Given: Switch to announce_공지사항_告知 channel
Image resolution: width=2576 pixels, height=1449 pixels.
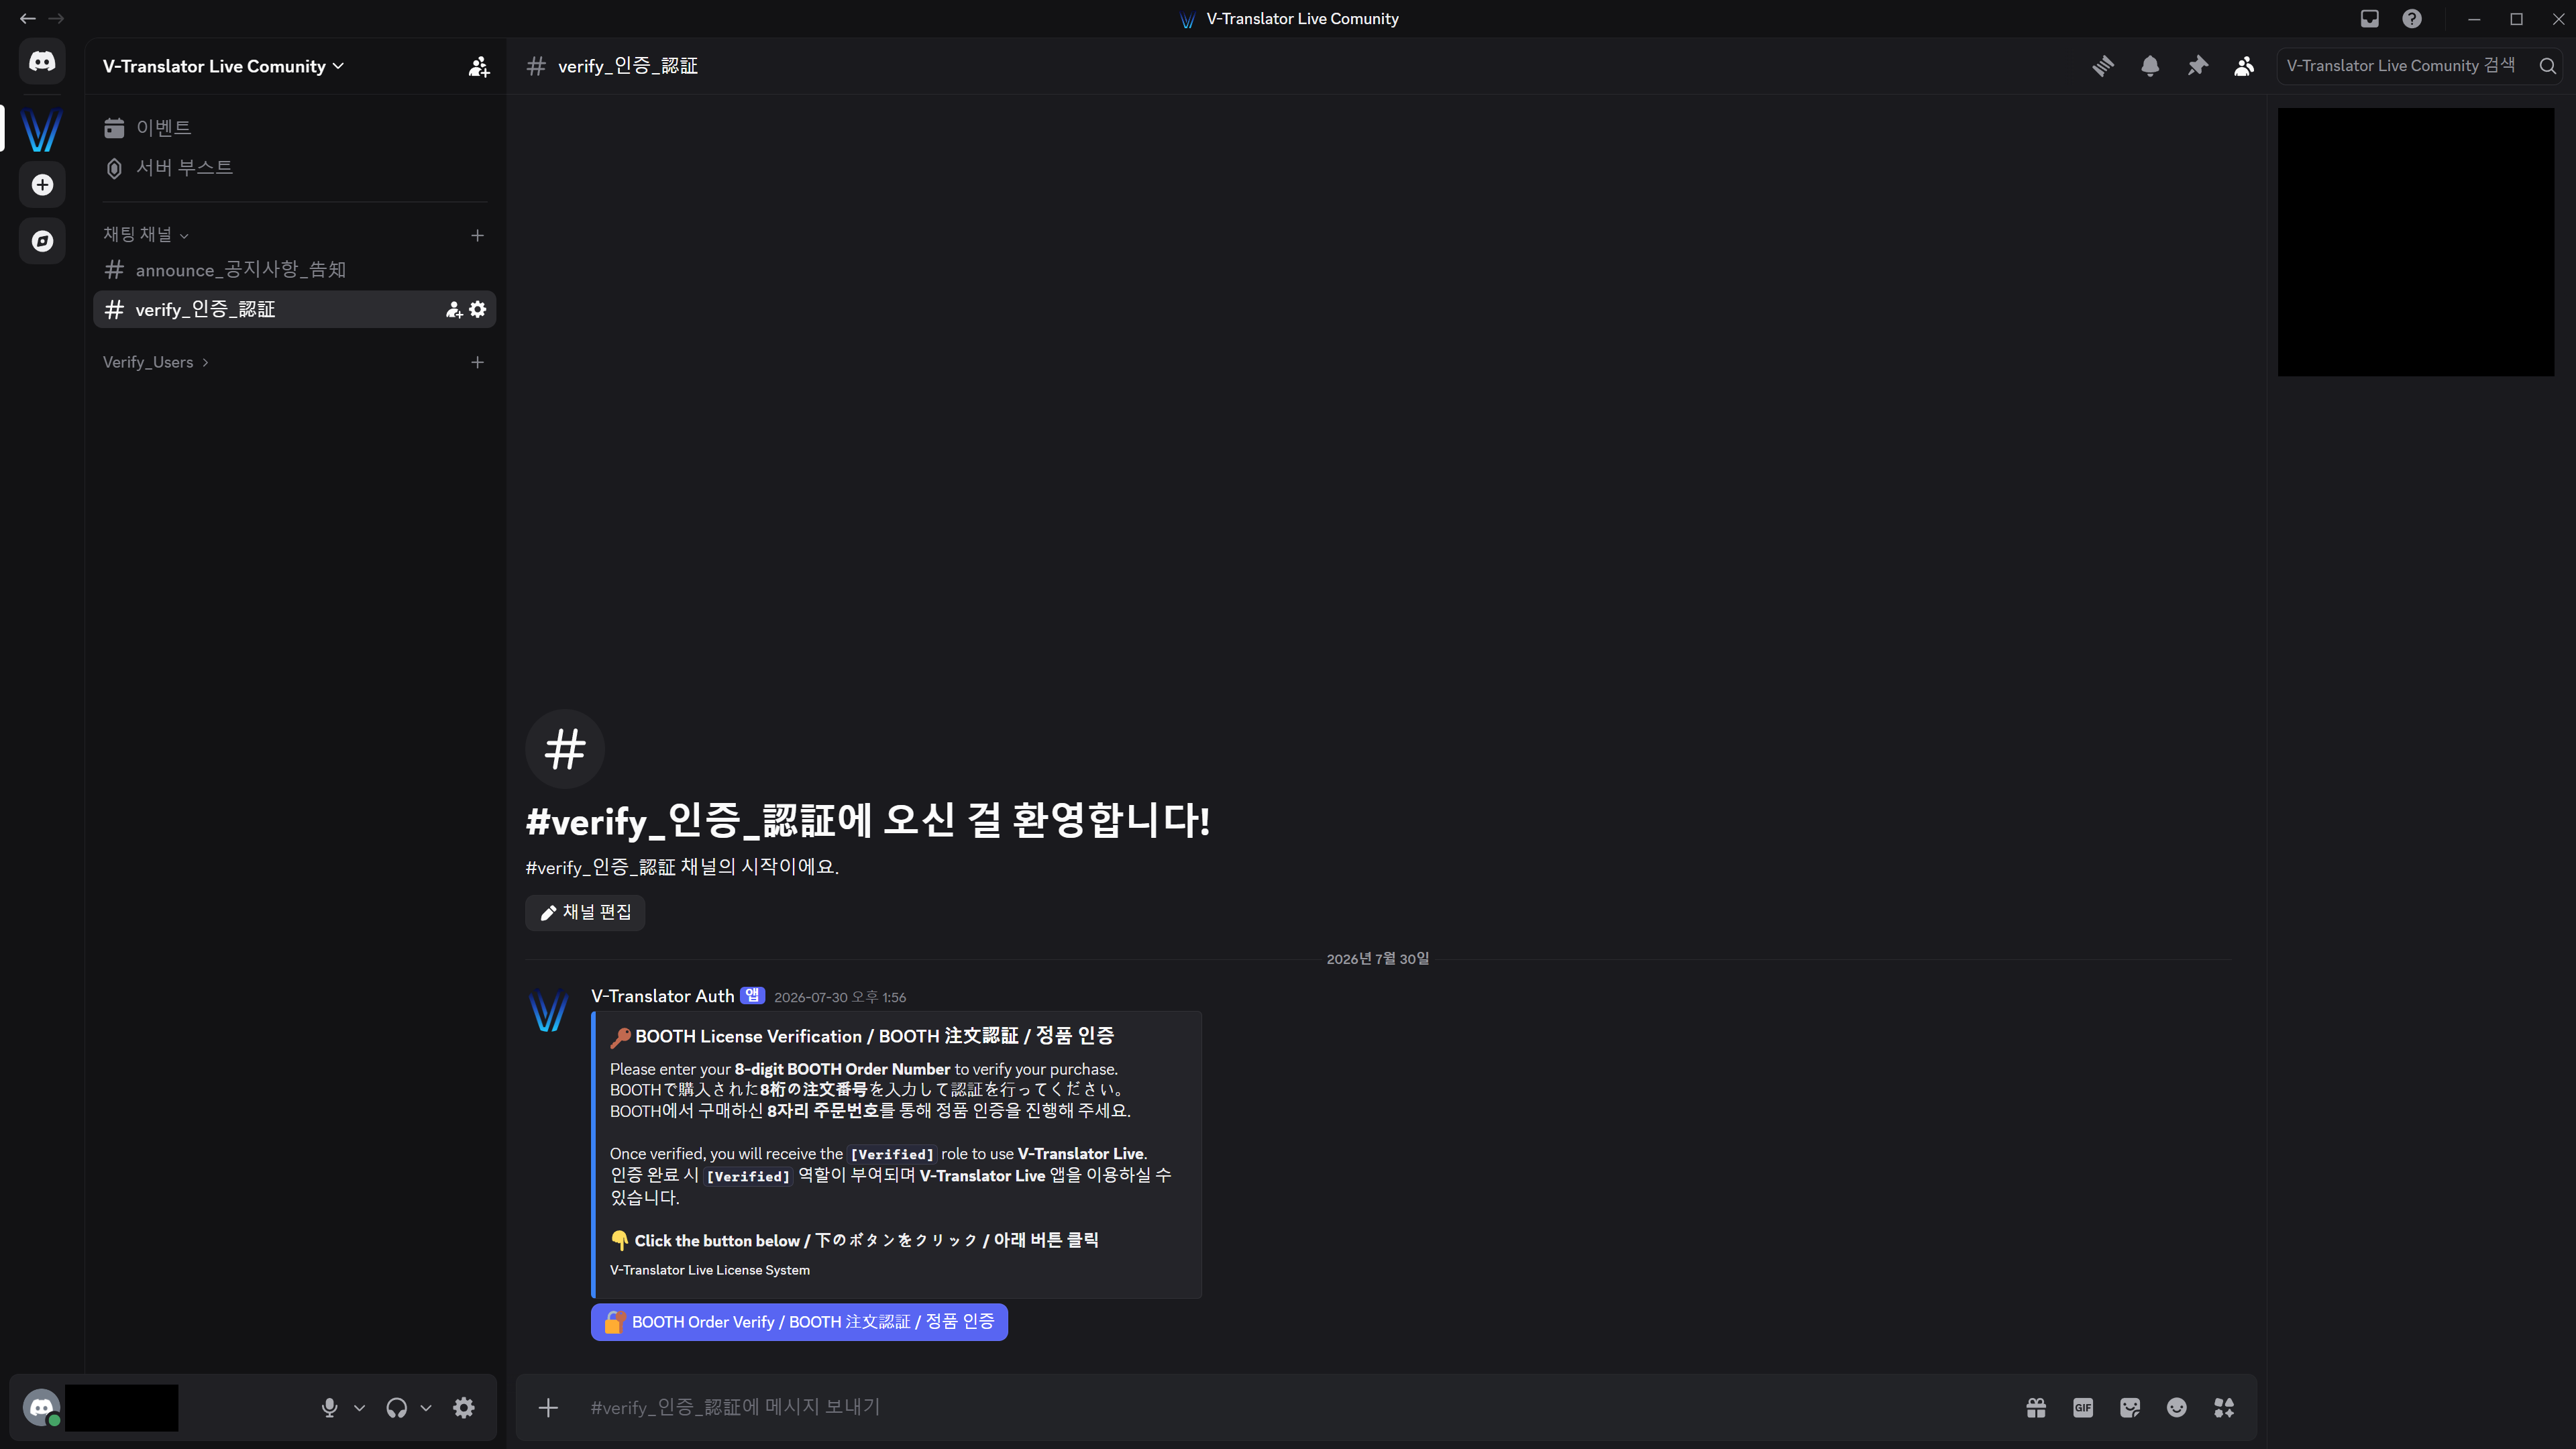Looking at the screenshot, I should pyautogui.click(x=295, y=270).
